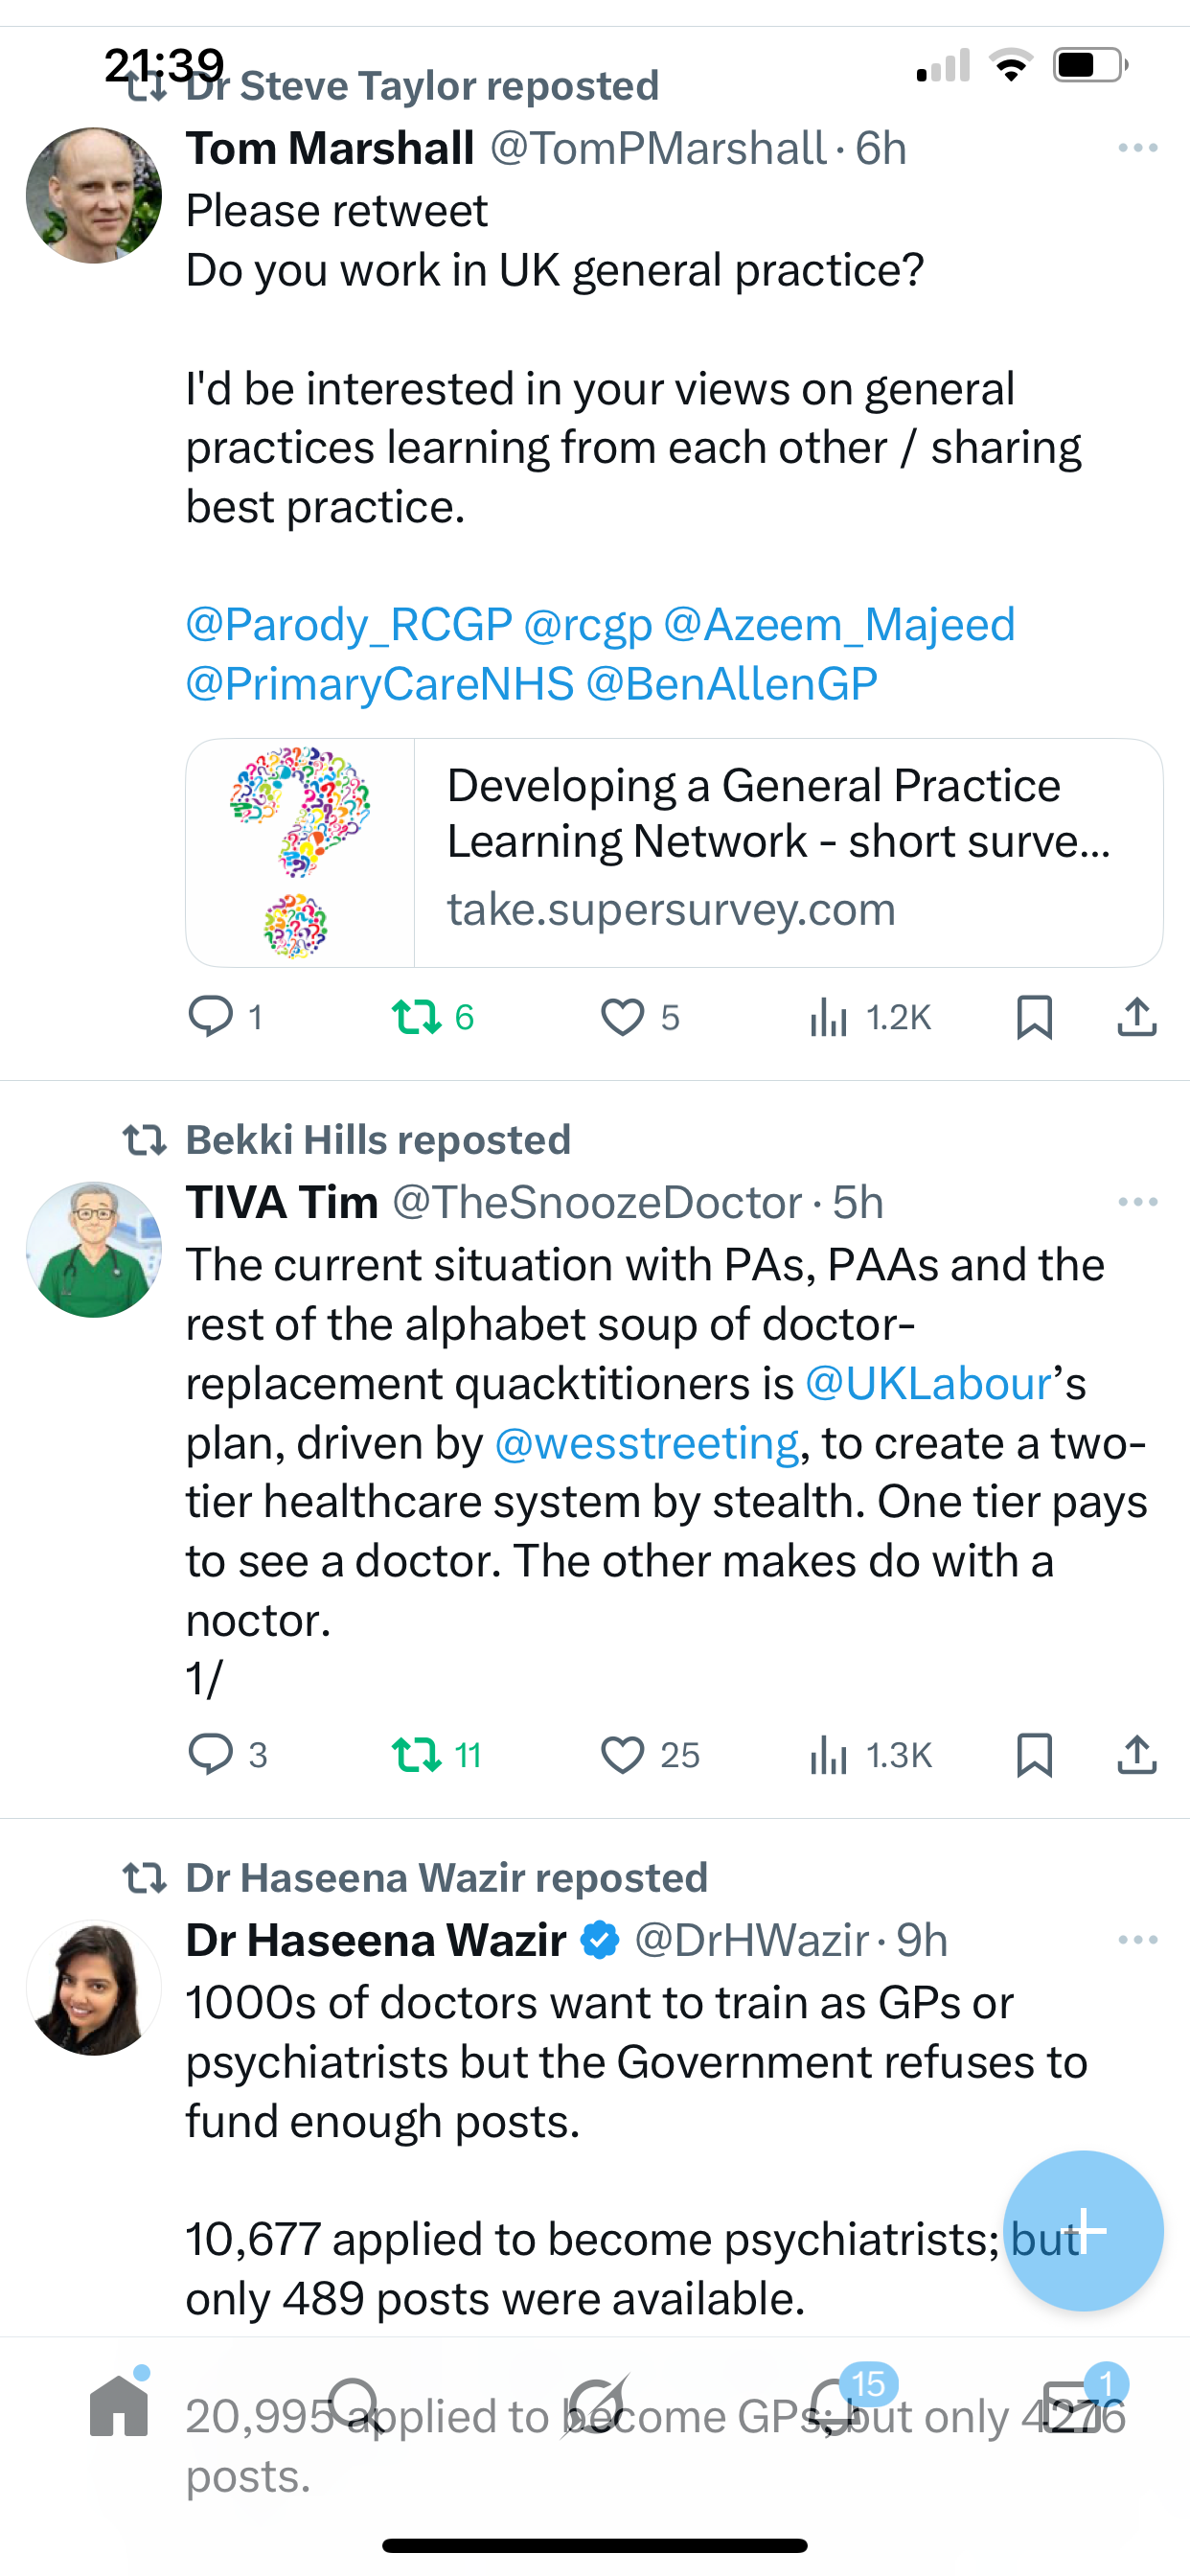The height and width of the screenshot is (2576, 1190).
Task: View analytics for TIVA Tim's tweet
Action: [830, 1755]
